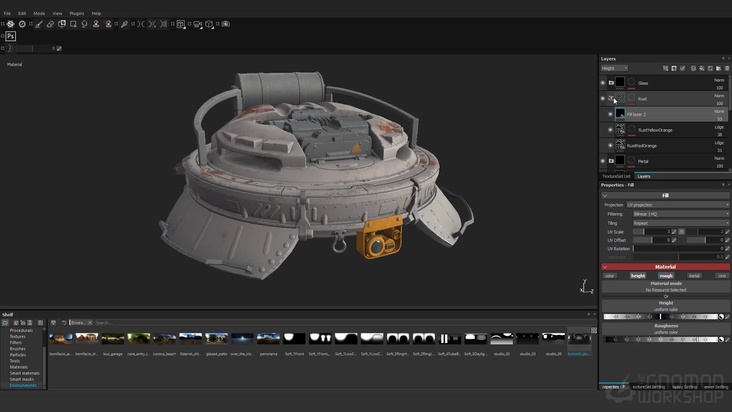
Task: Click the add effect icon in Layers
Action: click(x=666, y=68)
